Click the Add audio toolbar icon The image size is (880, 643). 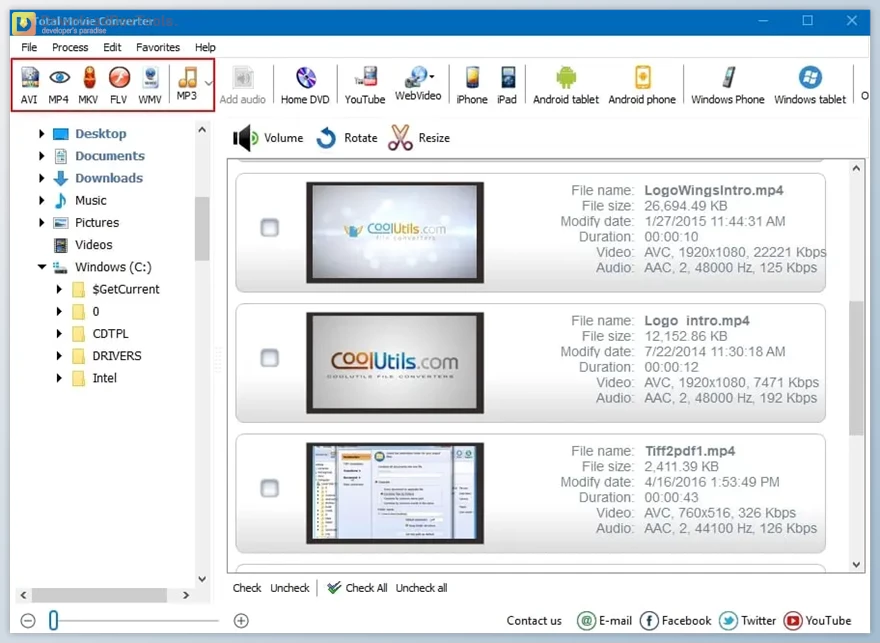click(x=242, y=85)
